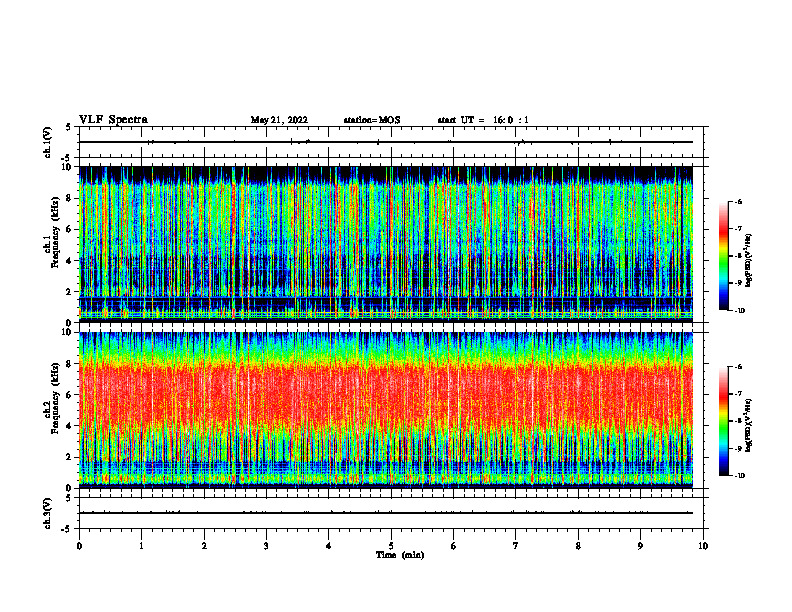Click time axis tick label '10'
The height and width of the screenshot is (612, 792).
click(703, 546)
